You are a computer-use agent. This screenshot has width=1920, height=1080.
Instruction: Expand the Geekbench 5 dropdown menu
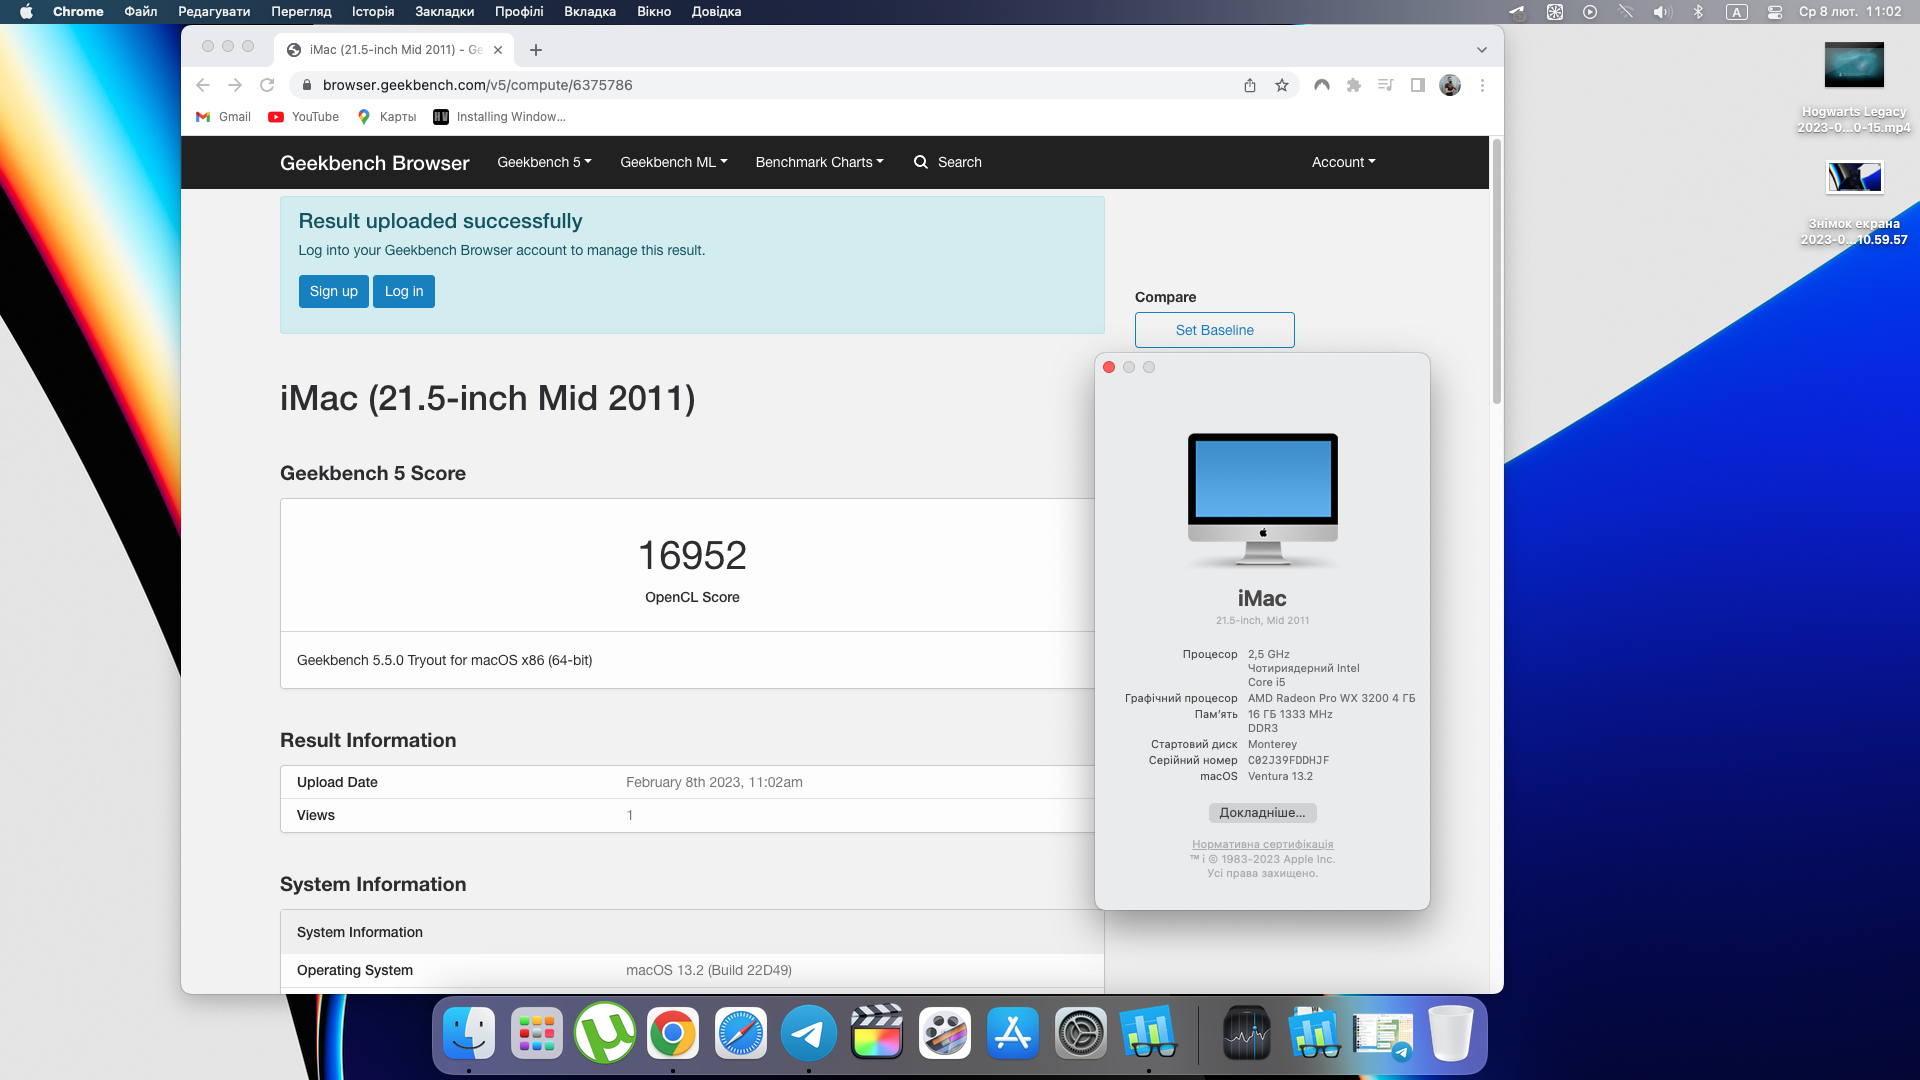point(544,162)
